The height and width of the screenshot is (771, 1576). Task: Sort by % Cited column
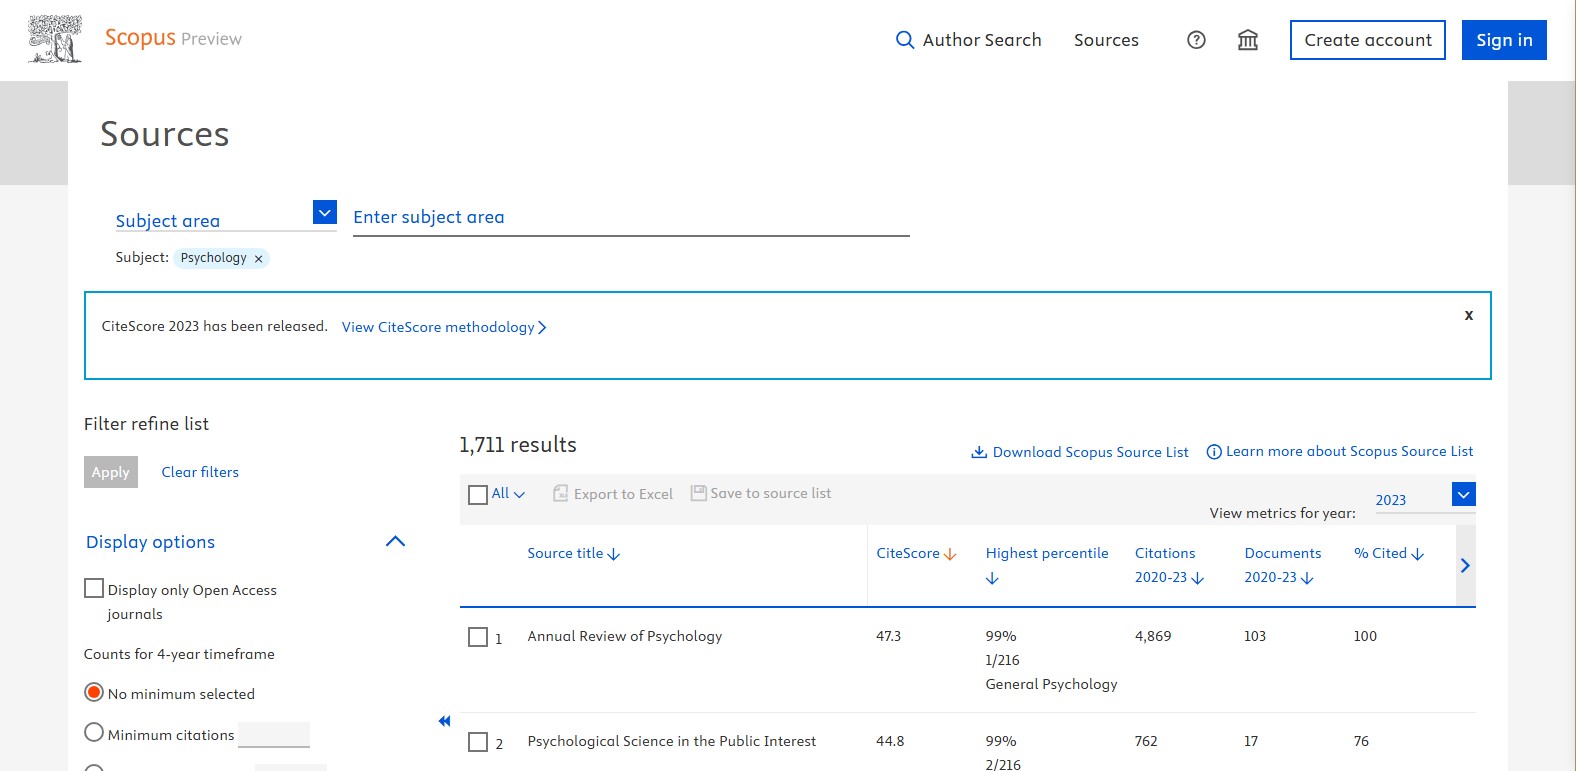[1389, 554]
